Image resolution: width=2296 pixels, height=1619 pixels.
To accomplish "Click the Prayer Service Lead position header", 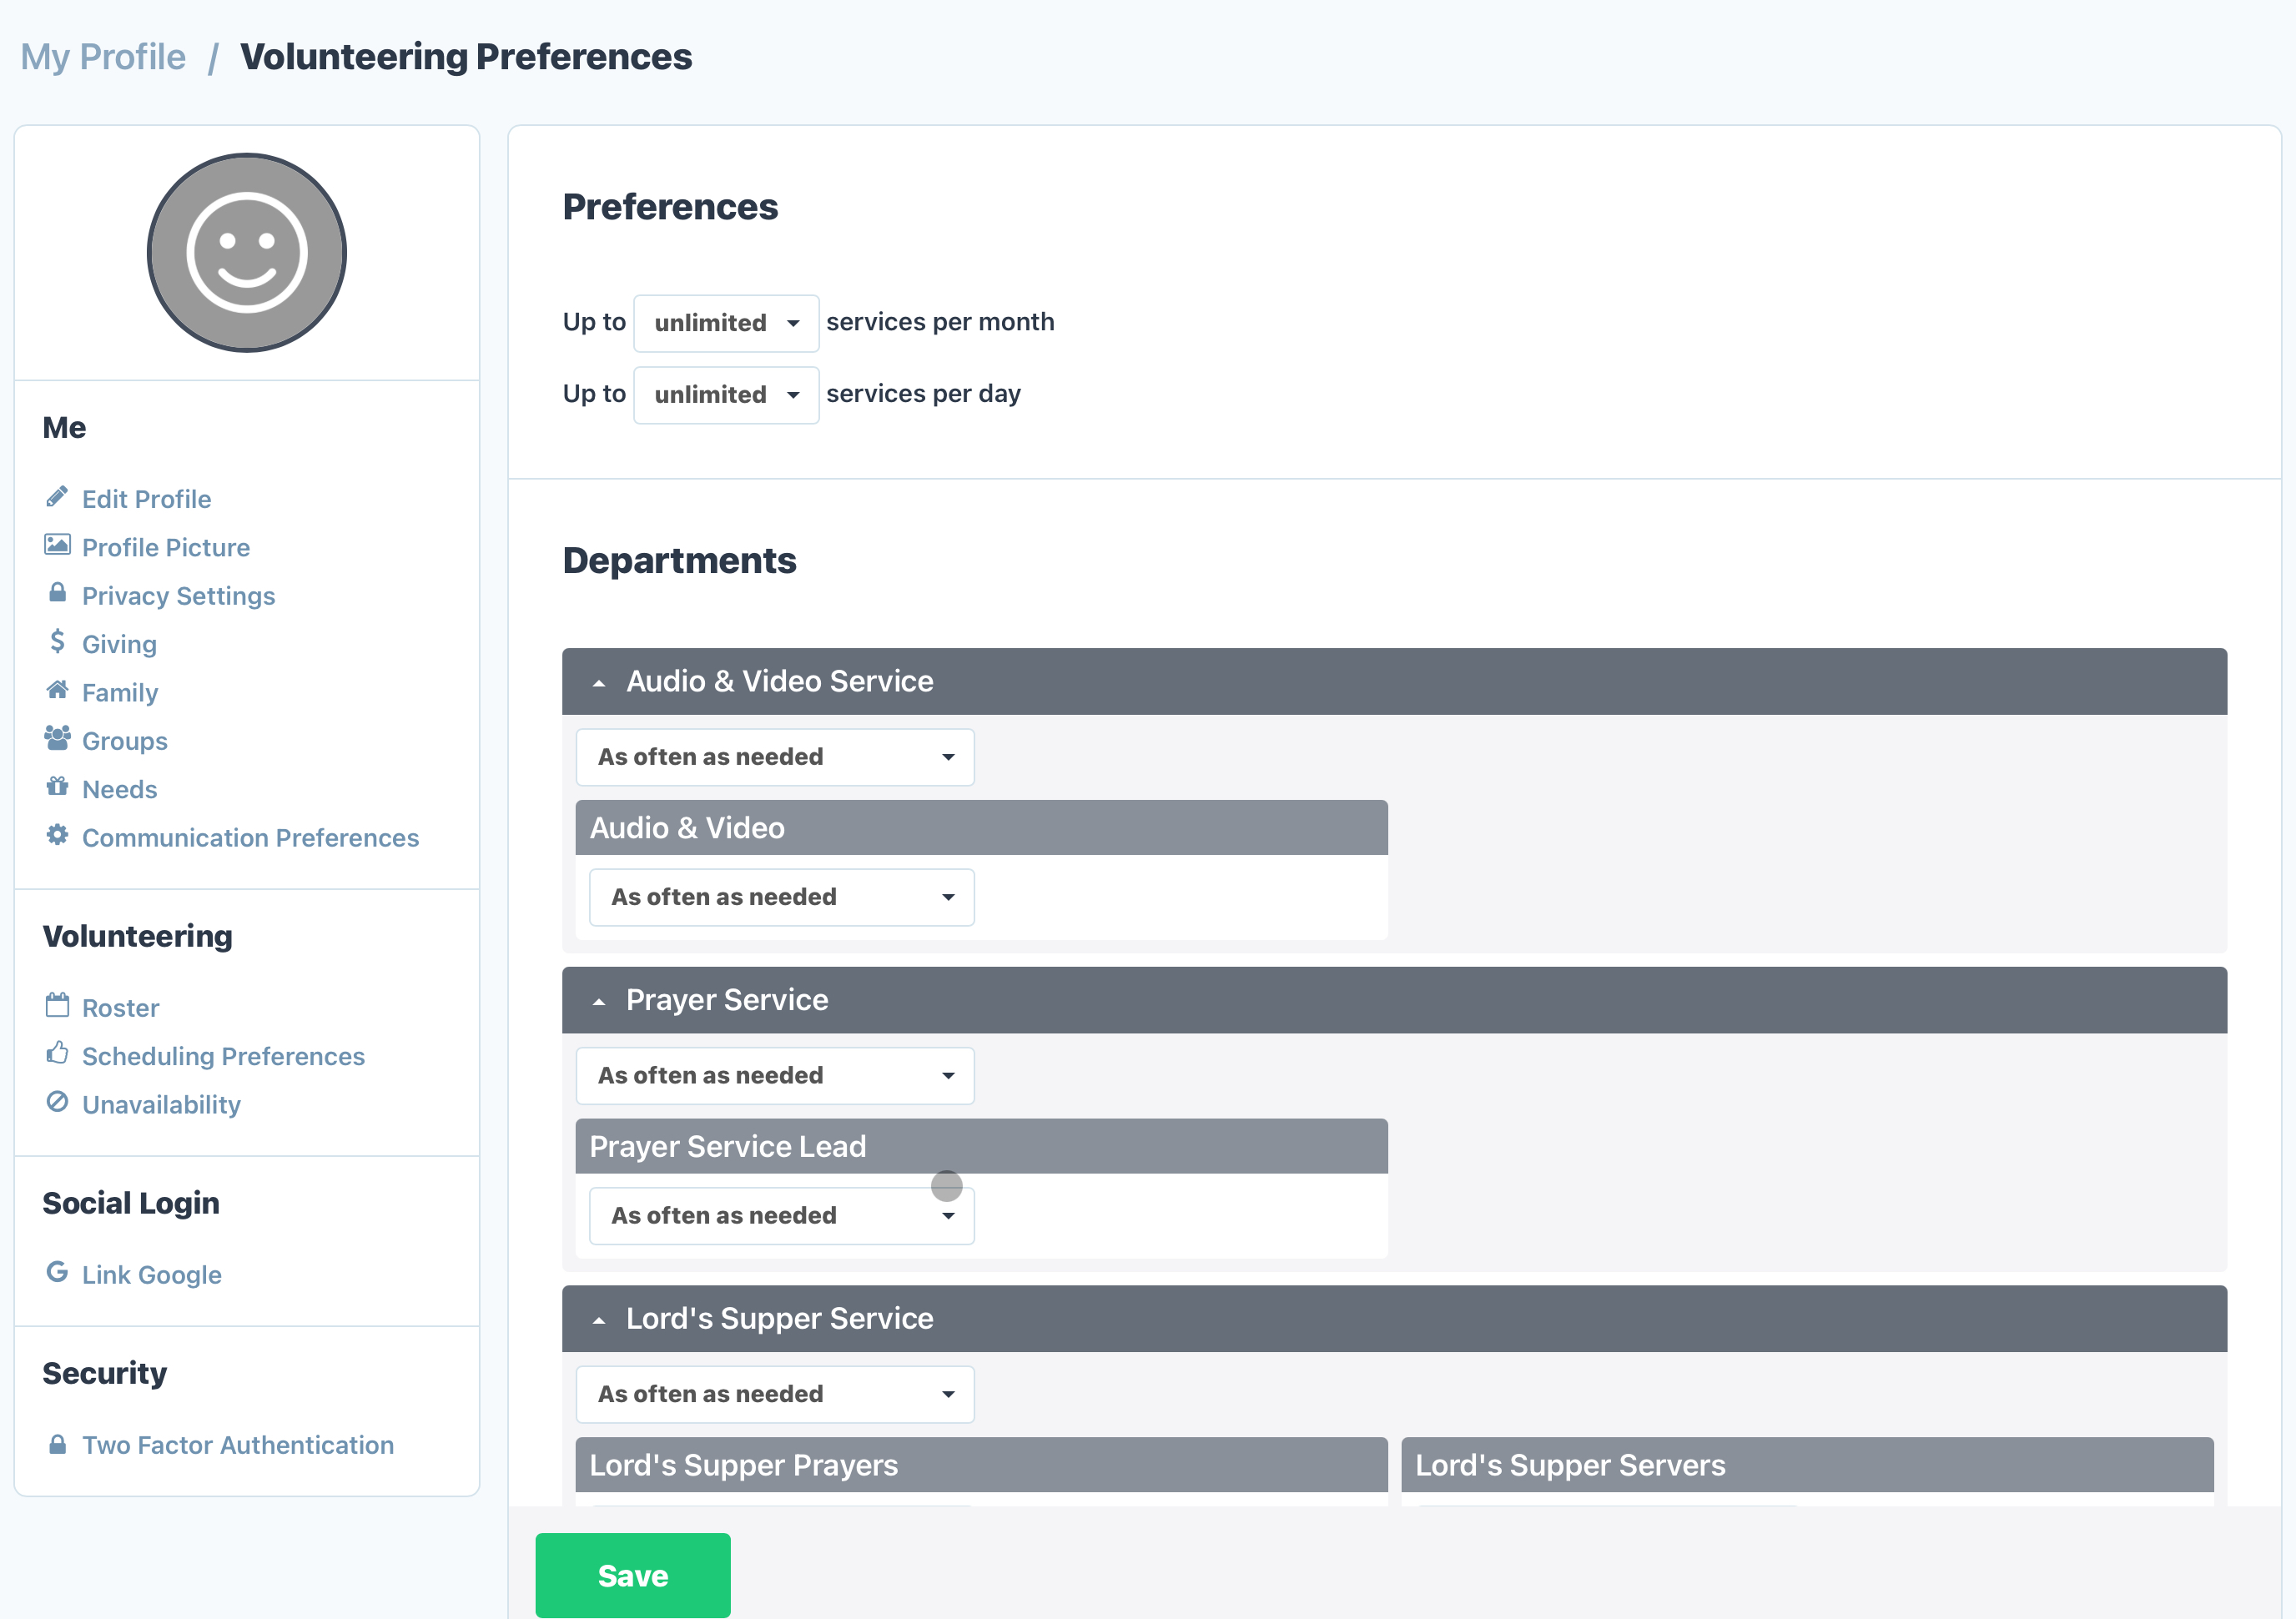I will (981, 1146).
